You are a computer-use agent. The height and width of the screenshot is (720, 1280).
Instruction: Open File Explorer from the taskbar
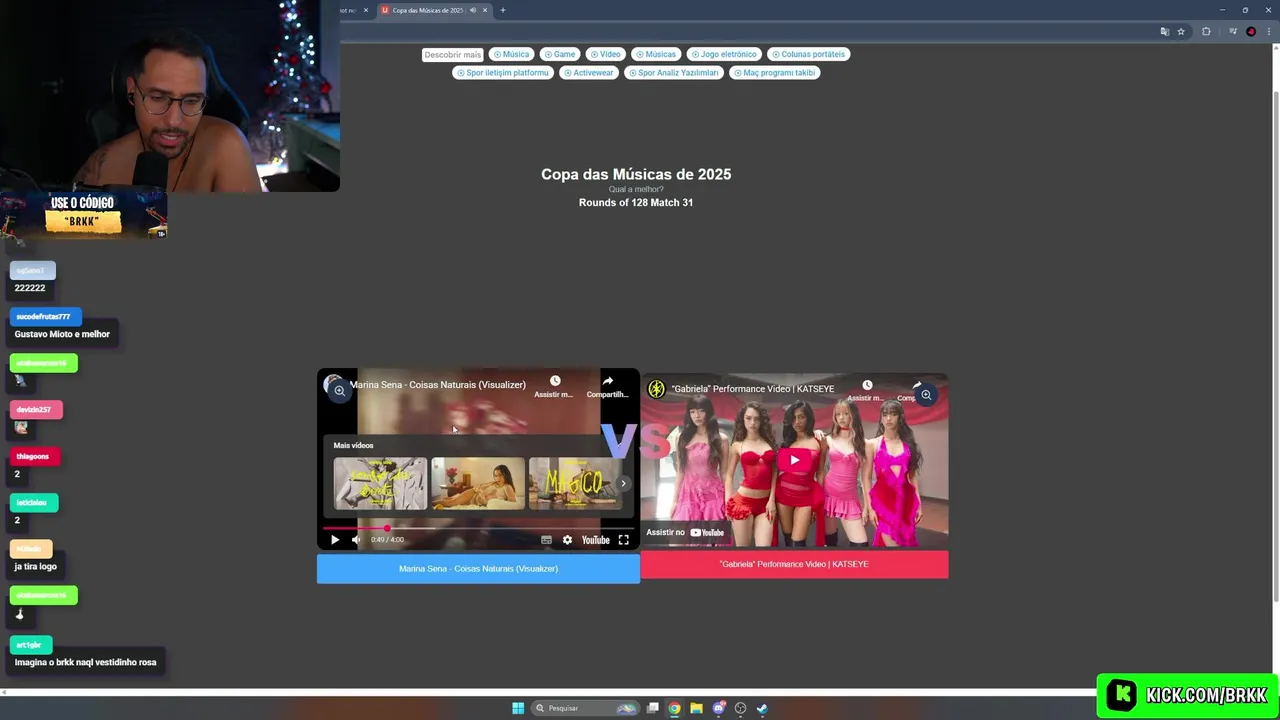click(x=696, y=708)
